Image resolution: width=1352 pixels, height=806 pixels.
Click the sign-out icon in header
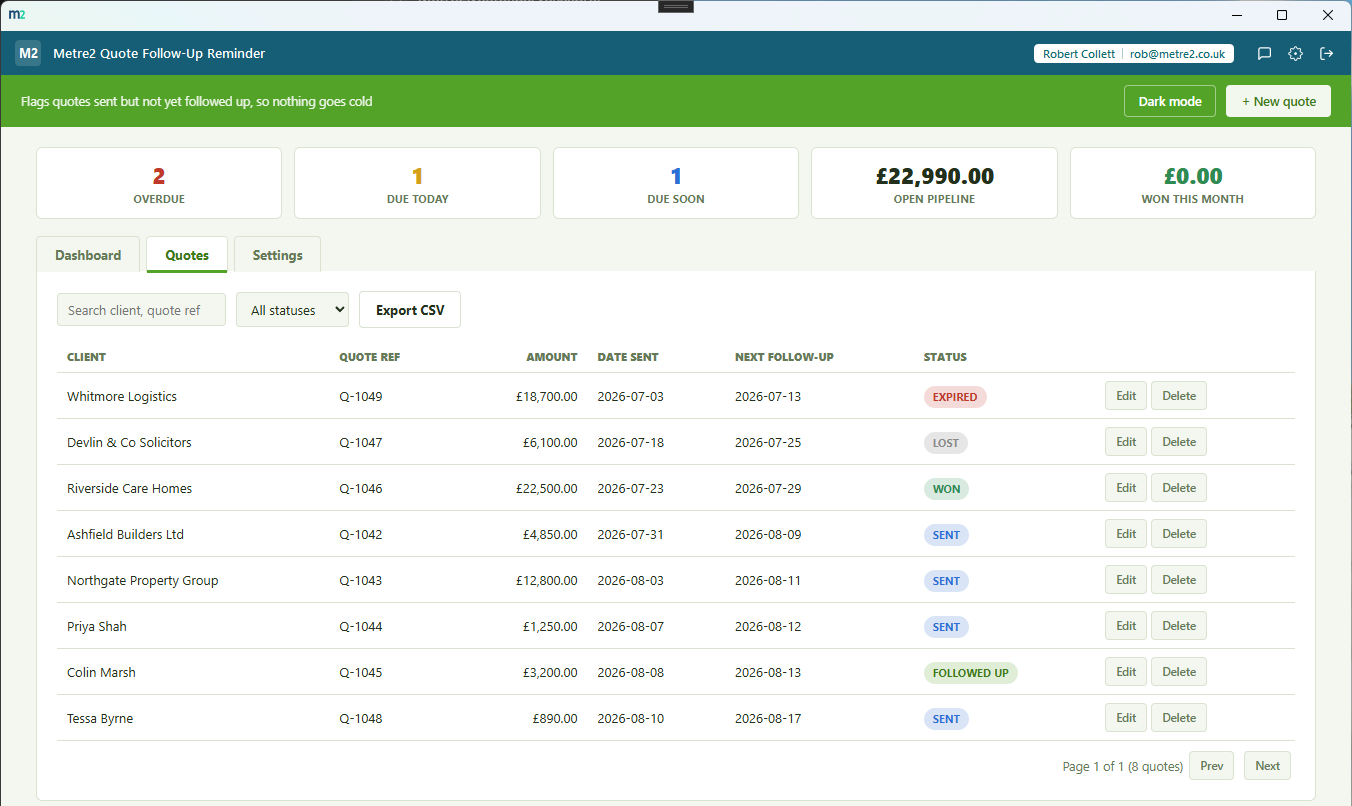coord(1327,54)
